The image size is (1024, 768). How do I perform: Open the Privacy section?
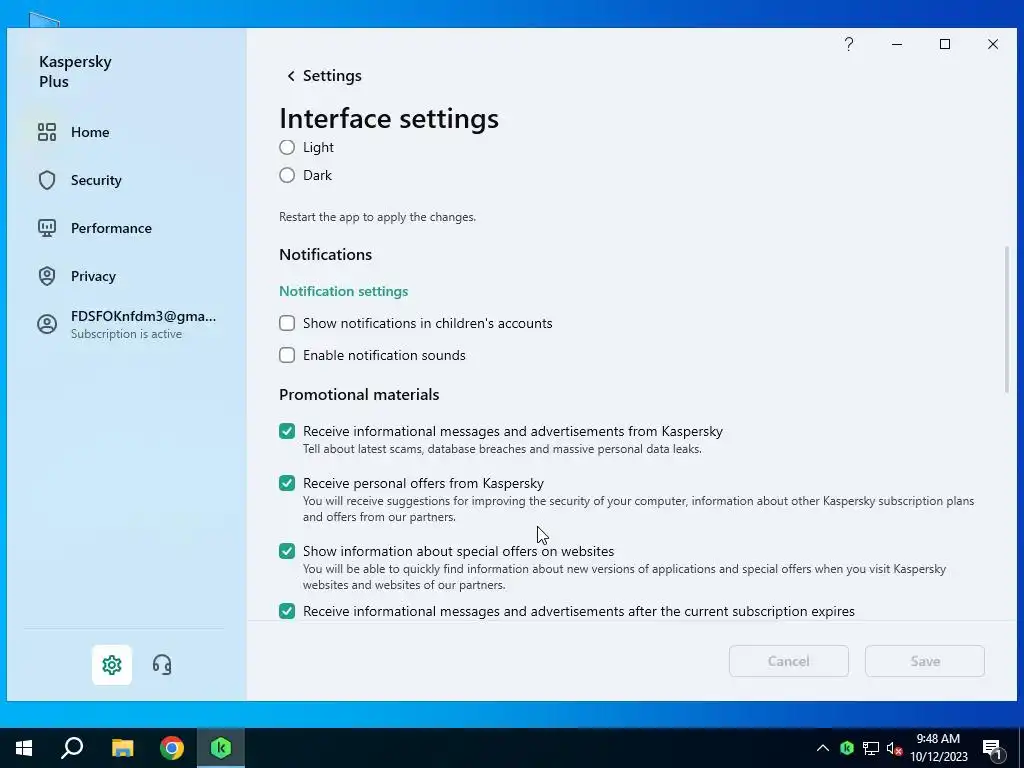coord(93,276)
